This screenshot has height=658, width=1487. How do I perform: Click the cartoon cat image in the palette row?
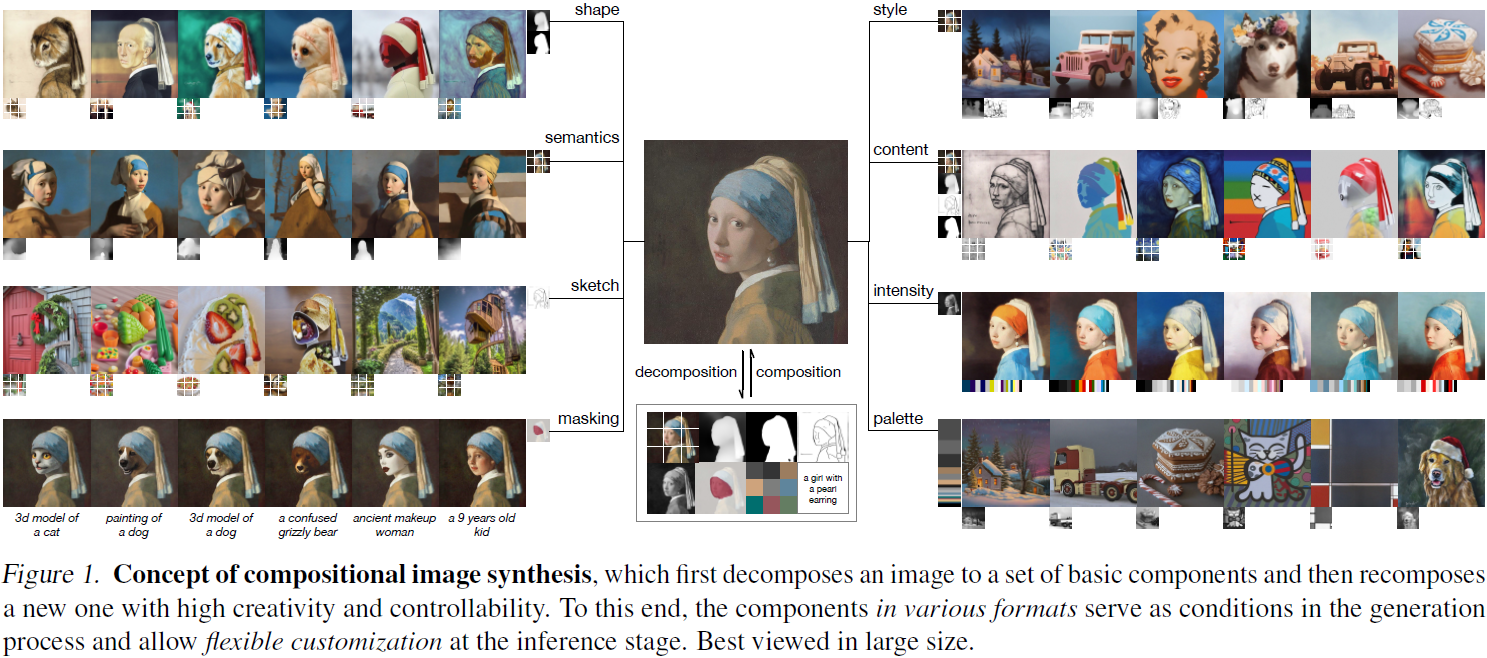pos(1267,463)
